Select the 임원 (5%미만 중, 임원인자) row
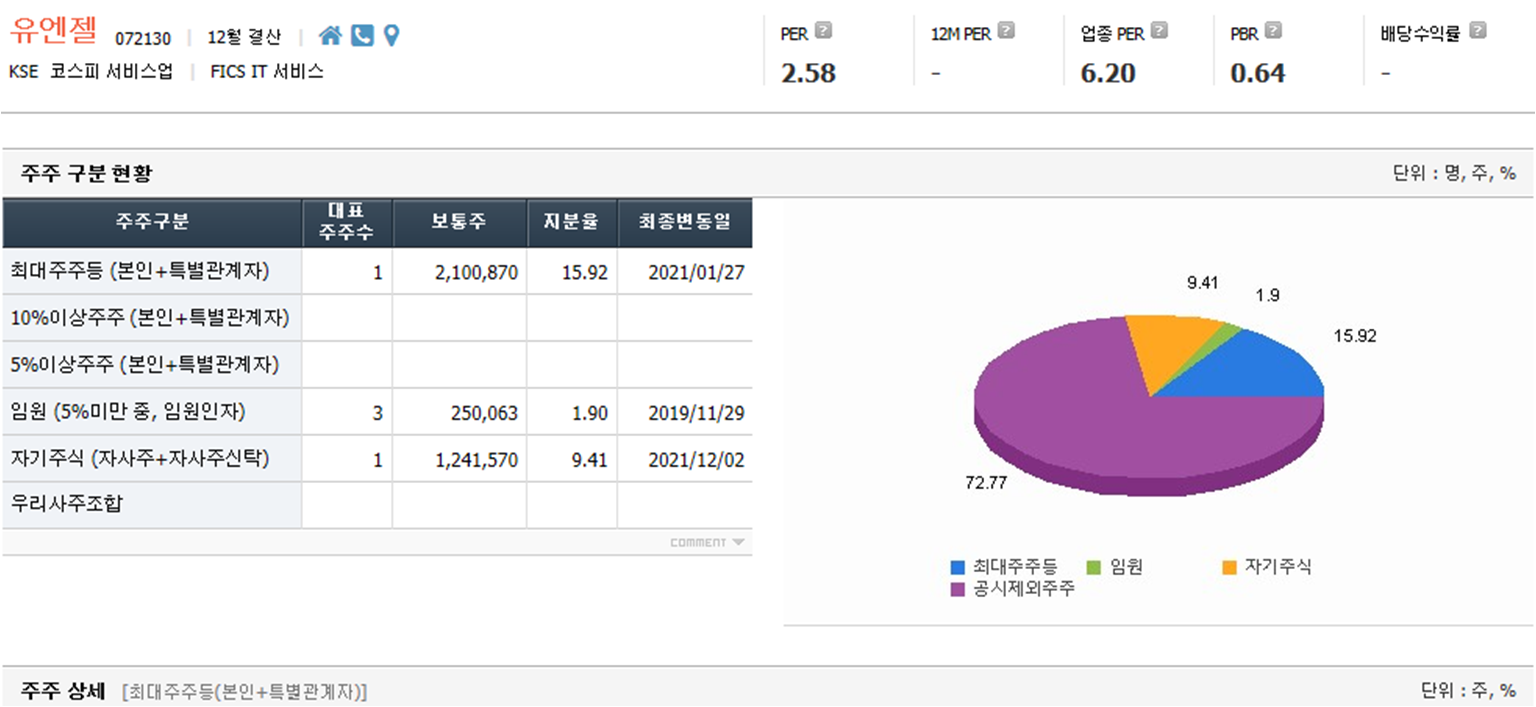 (x=377, y=412)
